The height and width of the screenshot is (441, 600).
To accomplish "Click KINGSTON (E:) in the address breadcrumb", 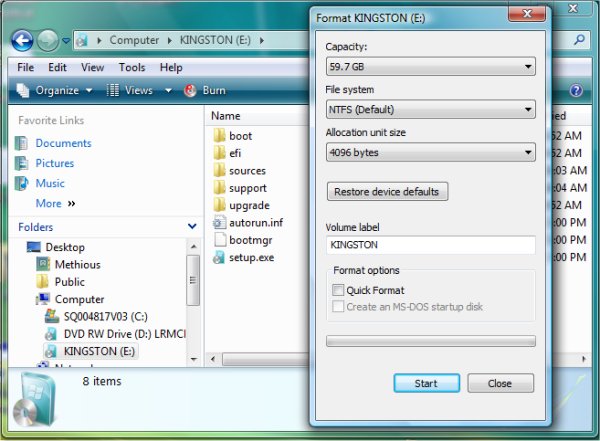I will point(215,40).
